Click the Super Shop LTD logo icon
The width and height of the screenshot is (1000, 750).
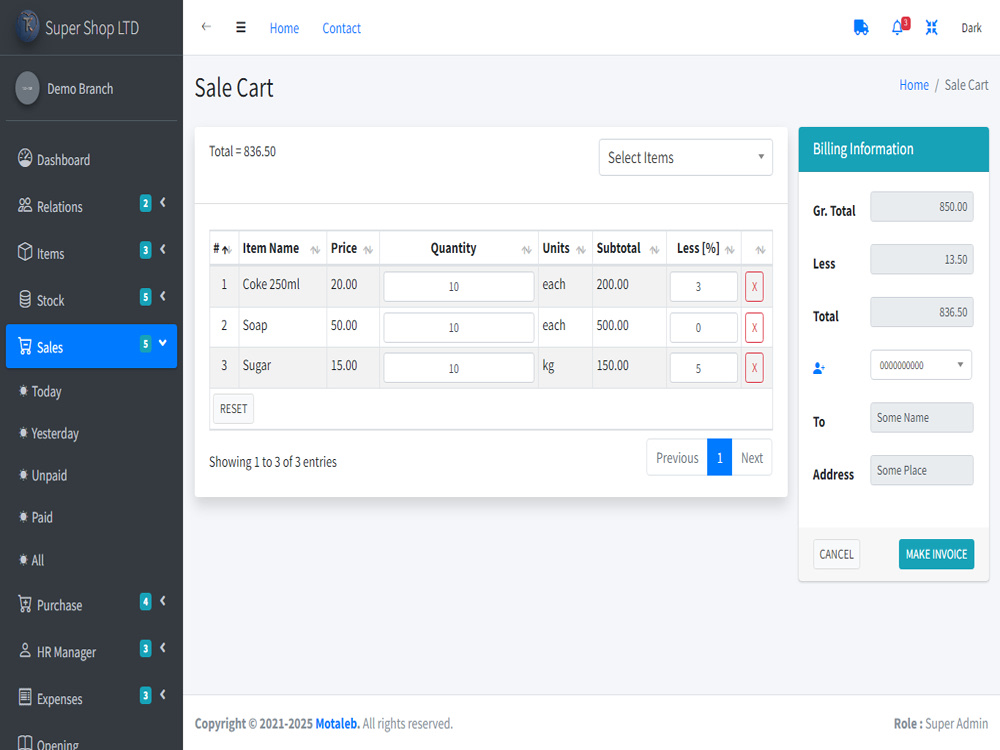click(27, 26)
